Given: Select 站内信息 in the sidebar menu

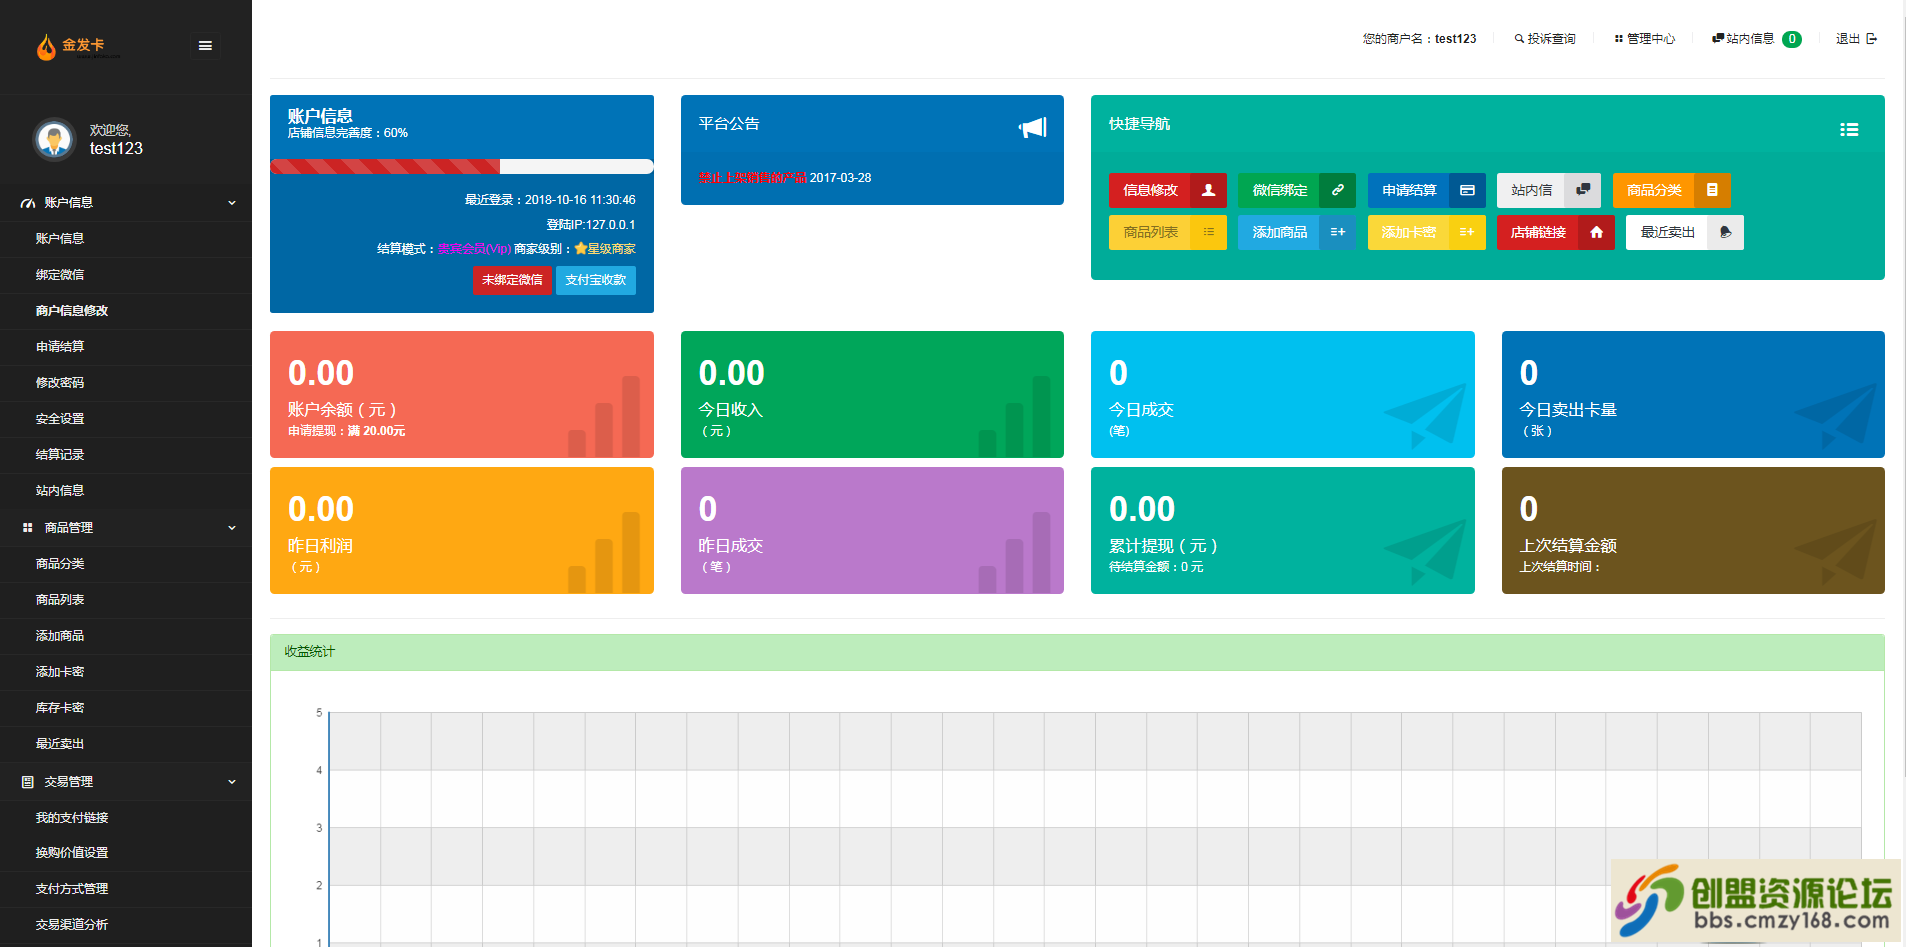Looking at the screenshot, I should click(x=126, y=491).
